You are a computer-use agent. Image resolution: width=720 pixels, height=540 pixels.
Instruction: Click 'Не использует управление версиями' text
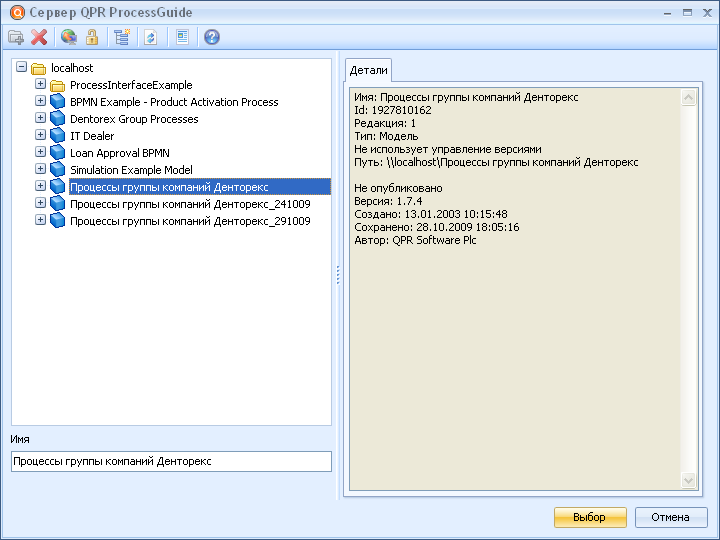448,149
